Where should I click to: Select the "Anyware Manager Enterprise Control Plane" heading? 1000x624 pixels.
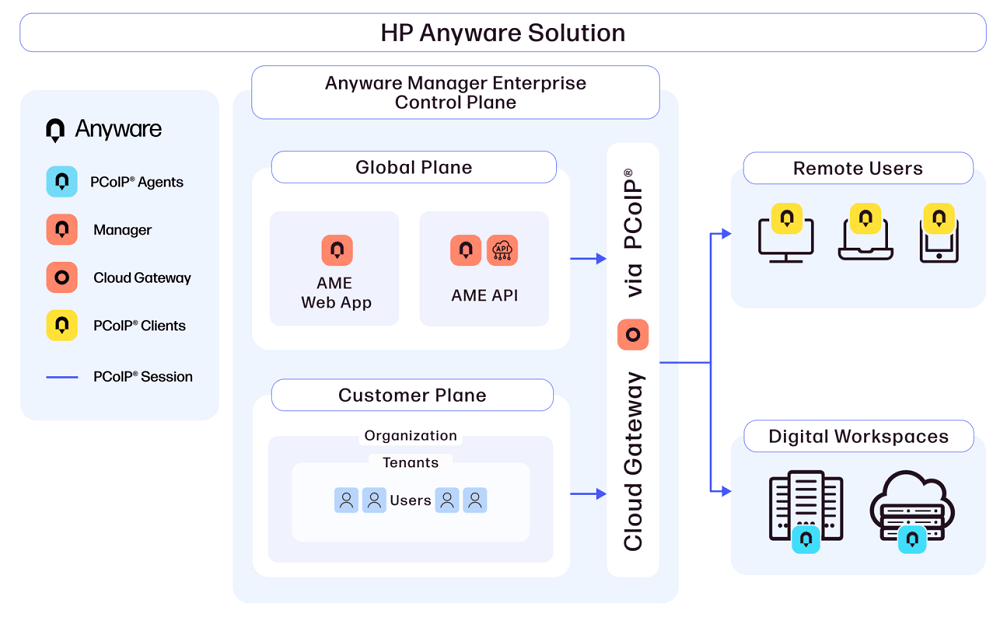(455, 93)
